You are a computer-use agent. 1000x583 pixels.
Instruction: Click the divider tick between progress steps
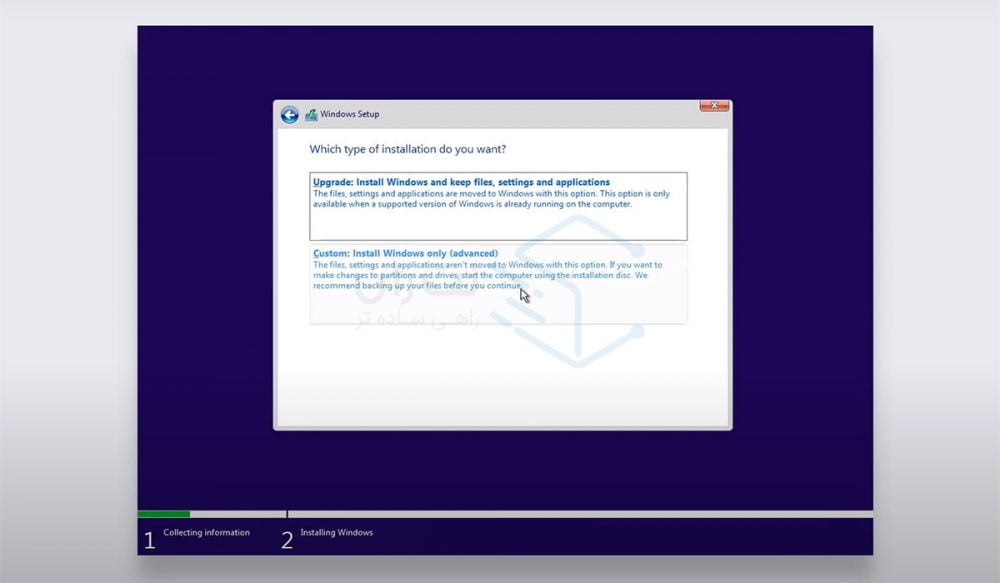[287, 514]
